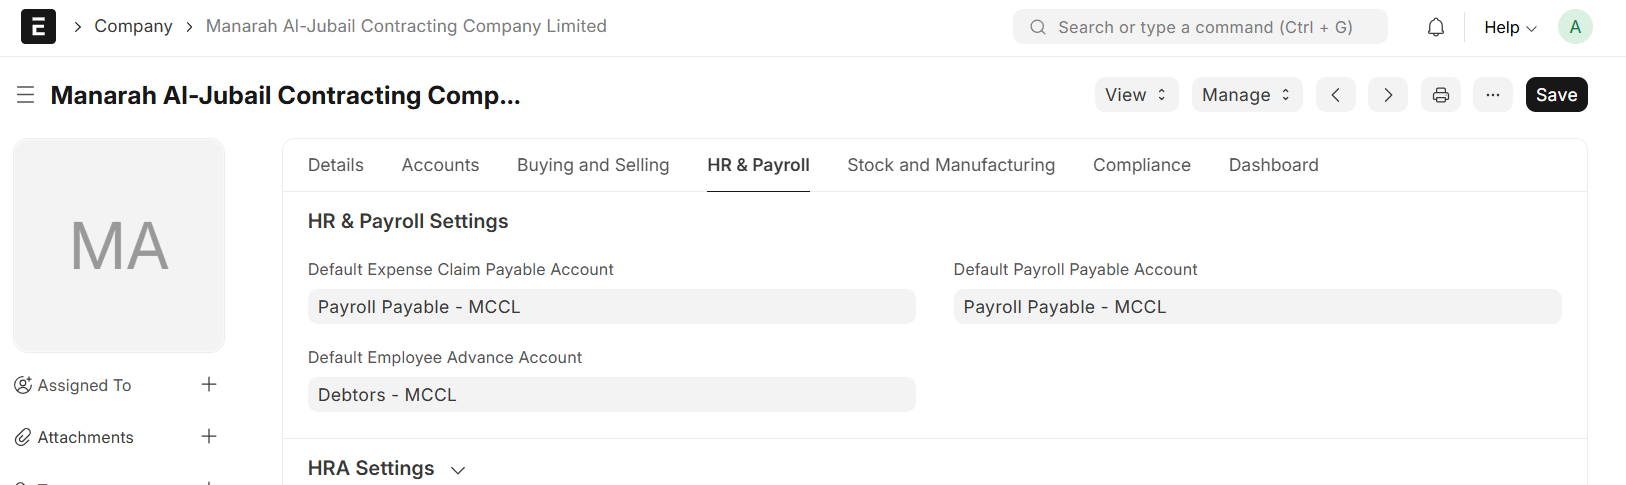Open the notifications bell
The width and height of the screenshot is (1626, 485).
[1435, 27]
